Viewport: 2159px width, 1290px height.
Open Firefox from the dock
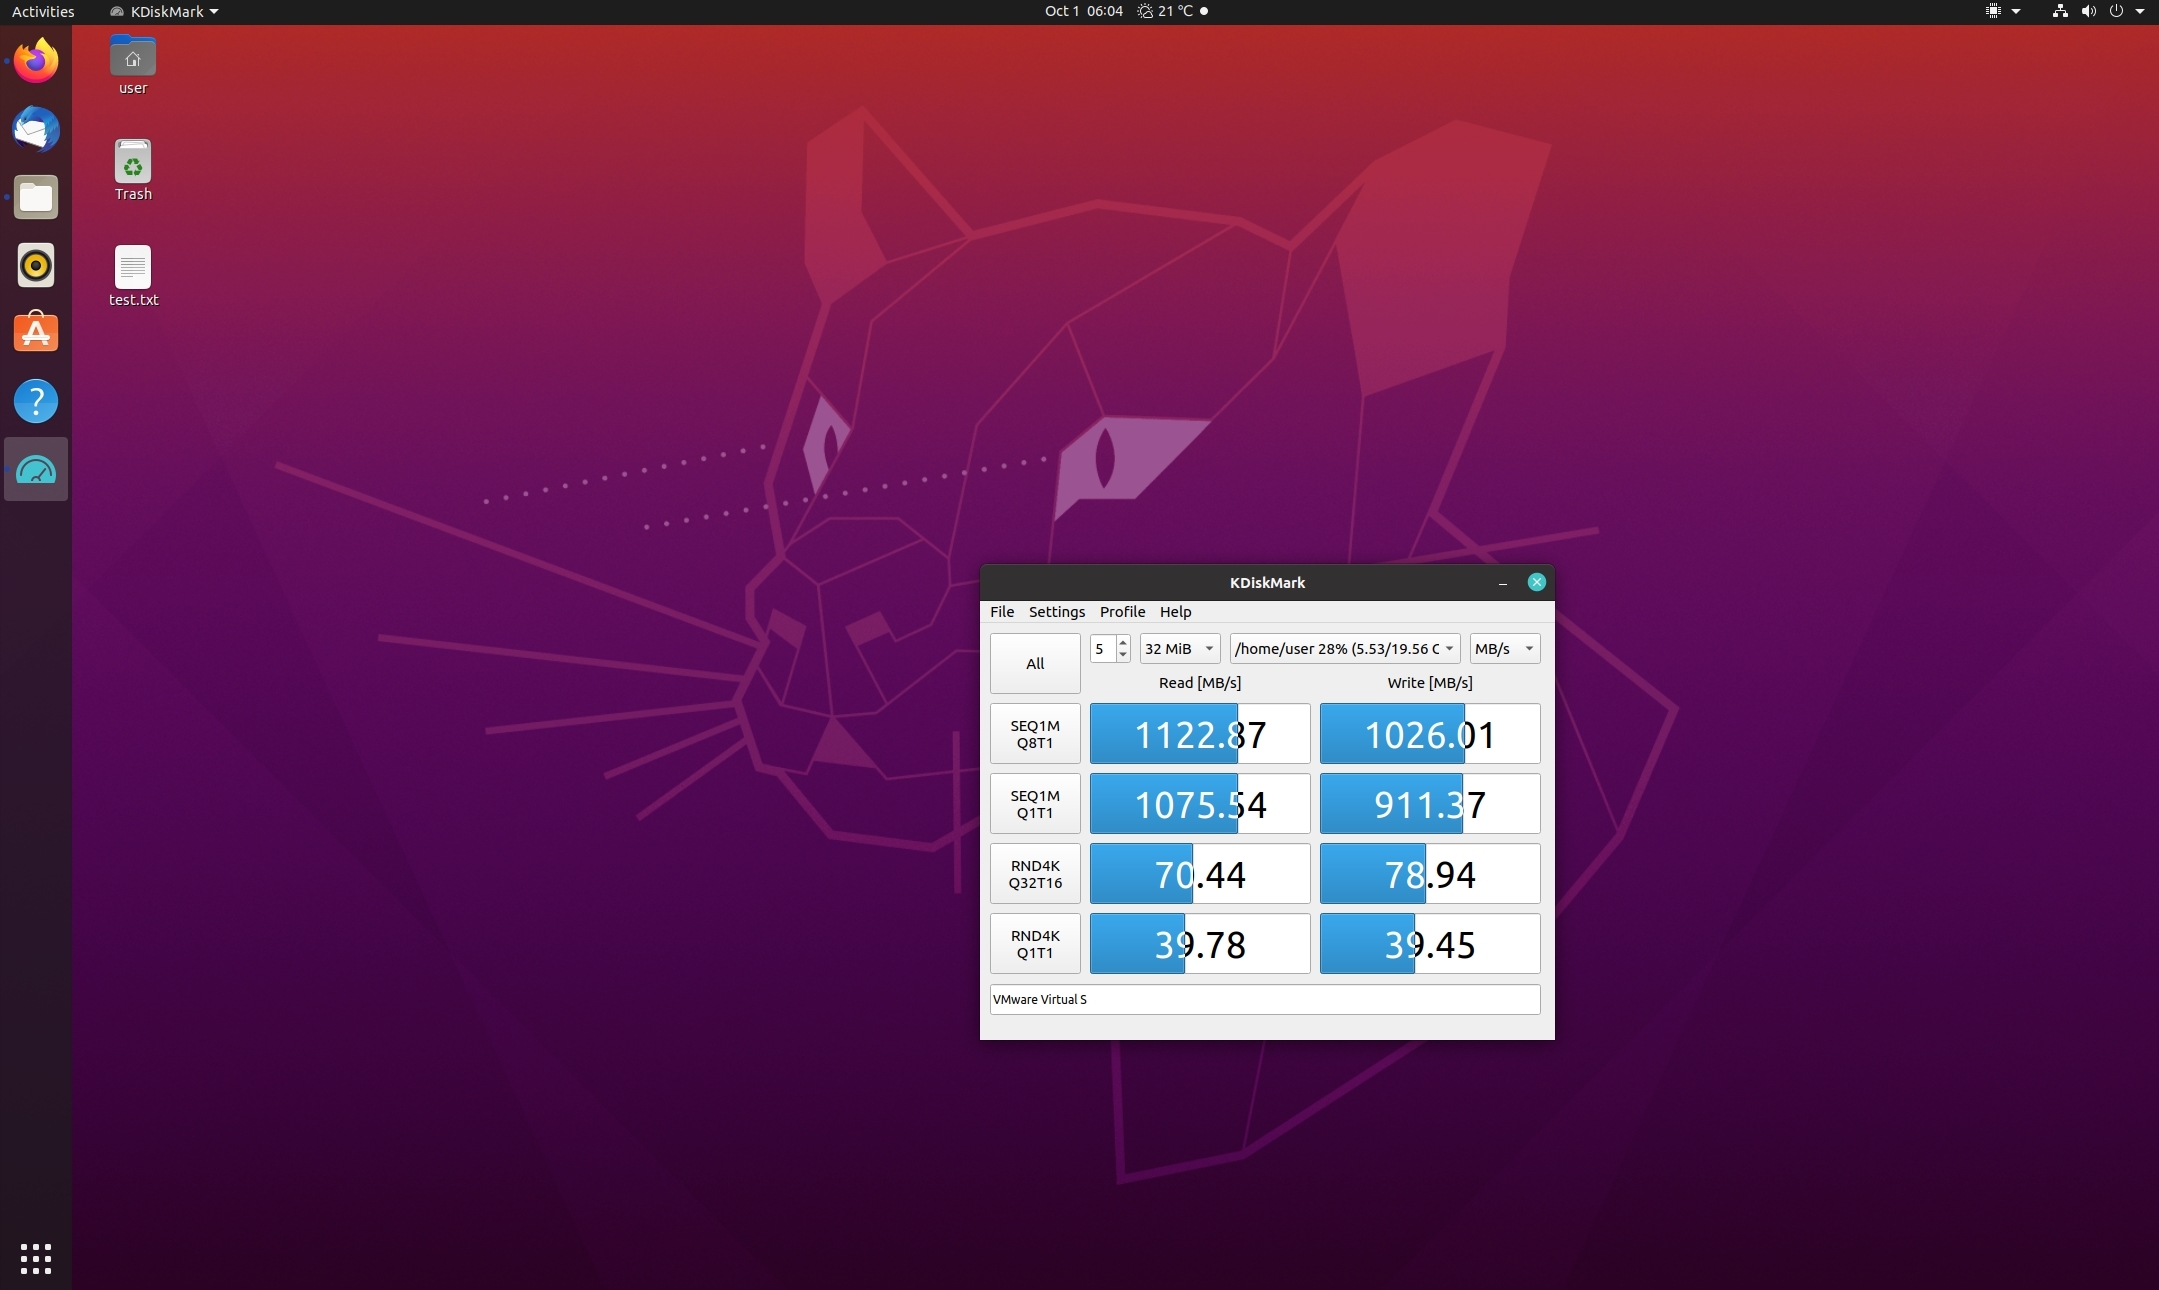[36, 60]
